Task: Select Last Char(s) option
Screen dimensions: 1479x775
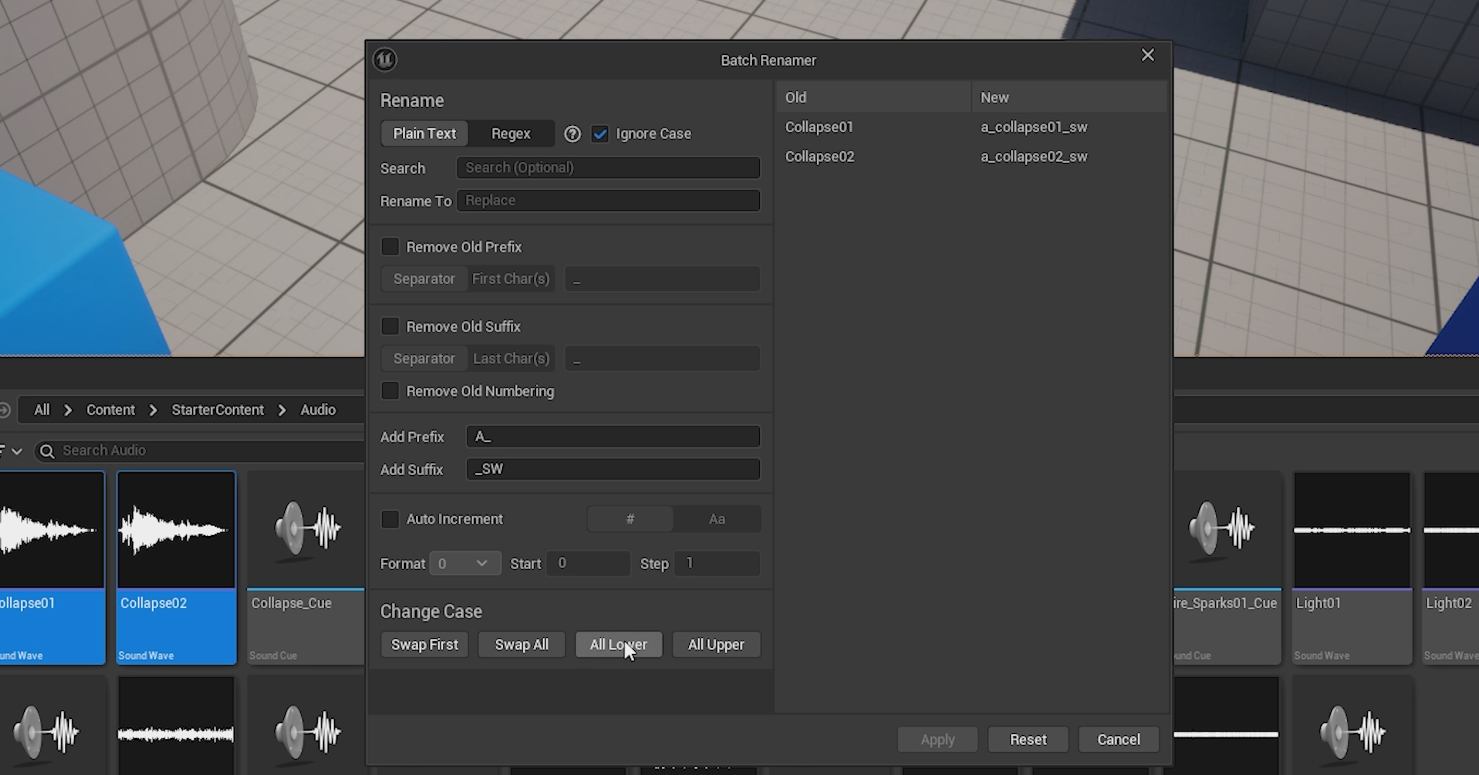Action: pyautogui.click(x=511, y=359)
